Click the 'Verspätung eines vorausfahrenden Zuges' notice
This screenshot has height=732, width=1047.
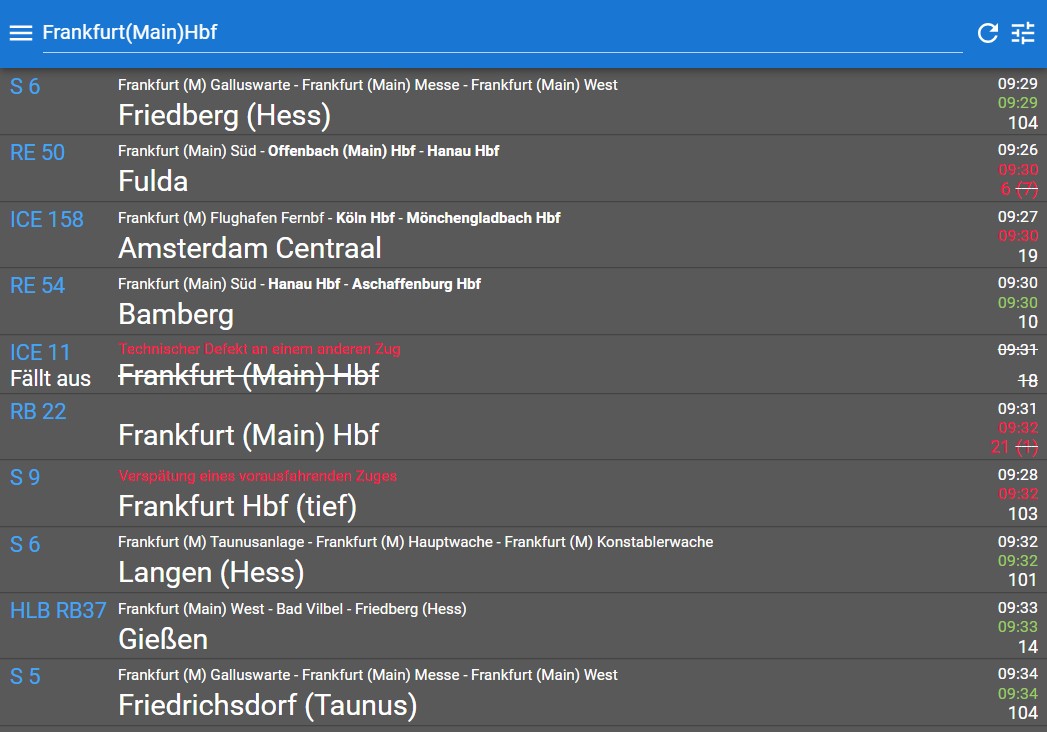258,476
